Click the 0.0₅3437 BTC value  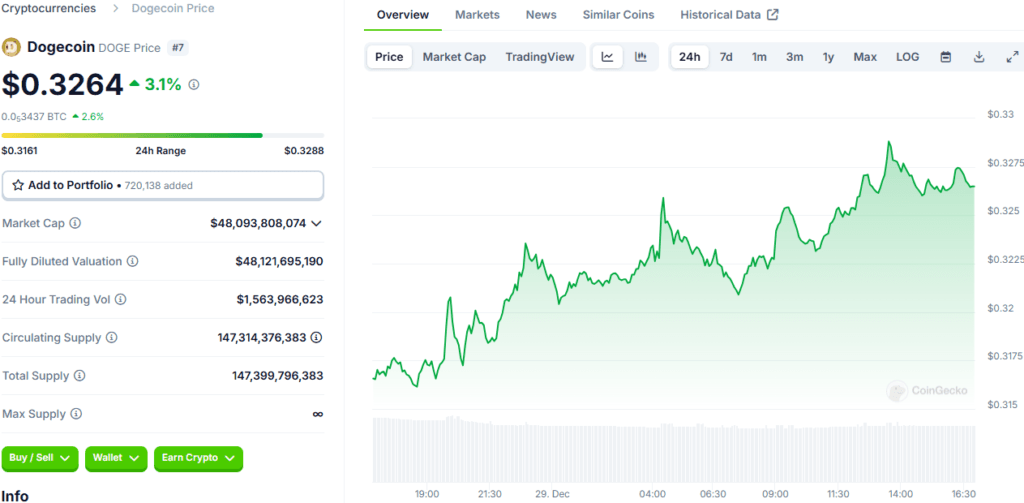coord(34,116)
